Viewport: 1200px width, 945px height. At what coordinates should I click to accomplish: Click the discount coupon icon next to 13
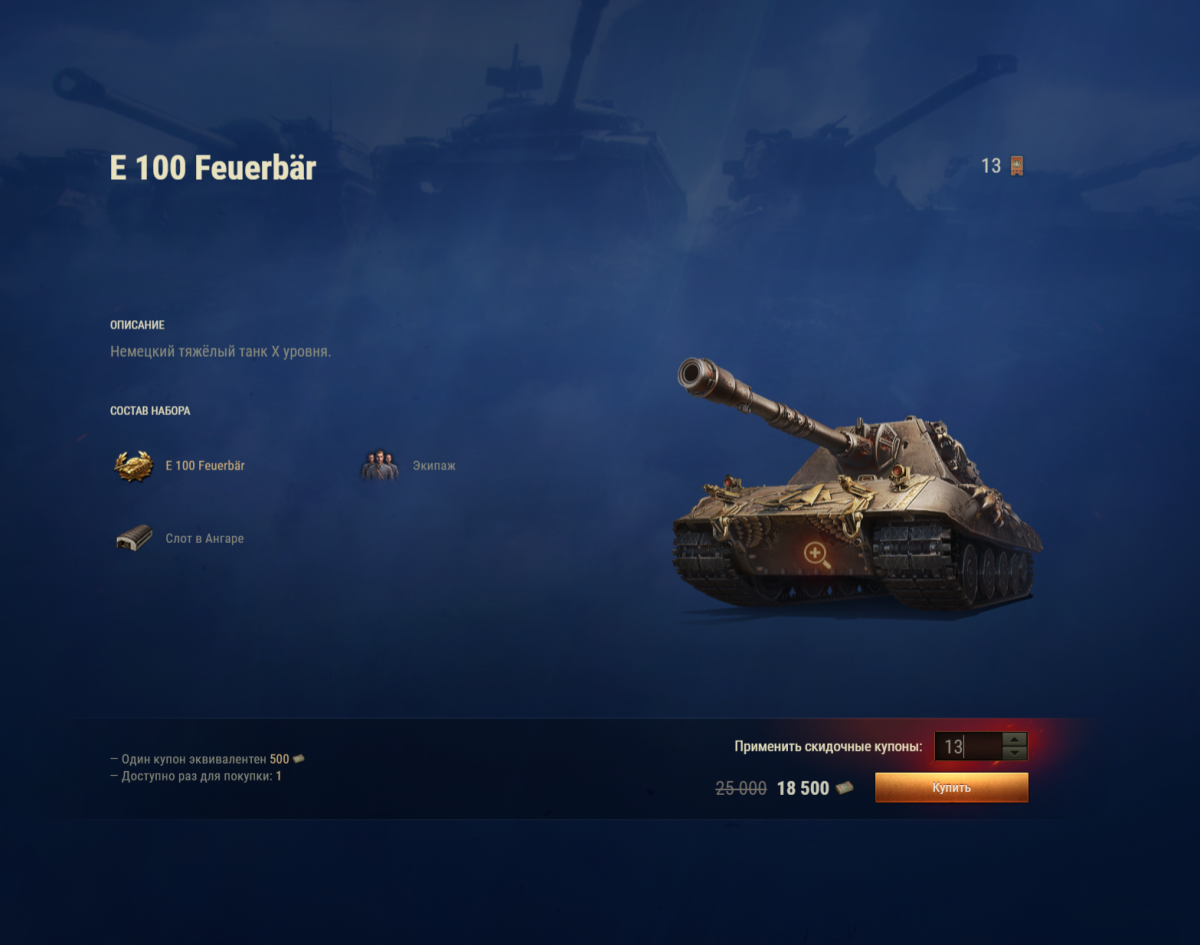pyautogui.click(x=1017, y=166)
